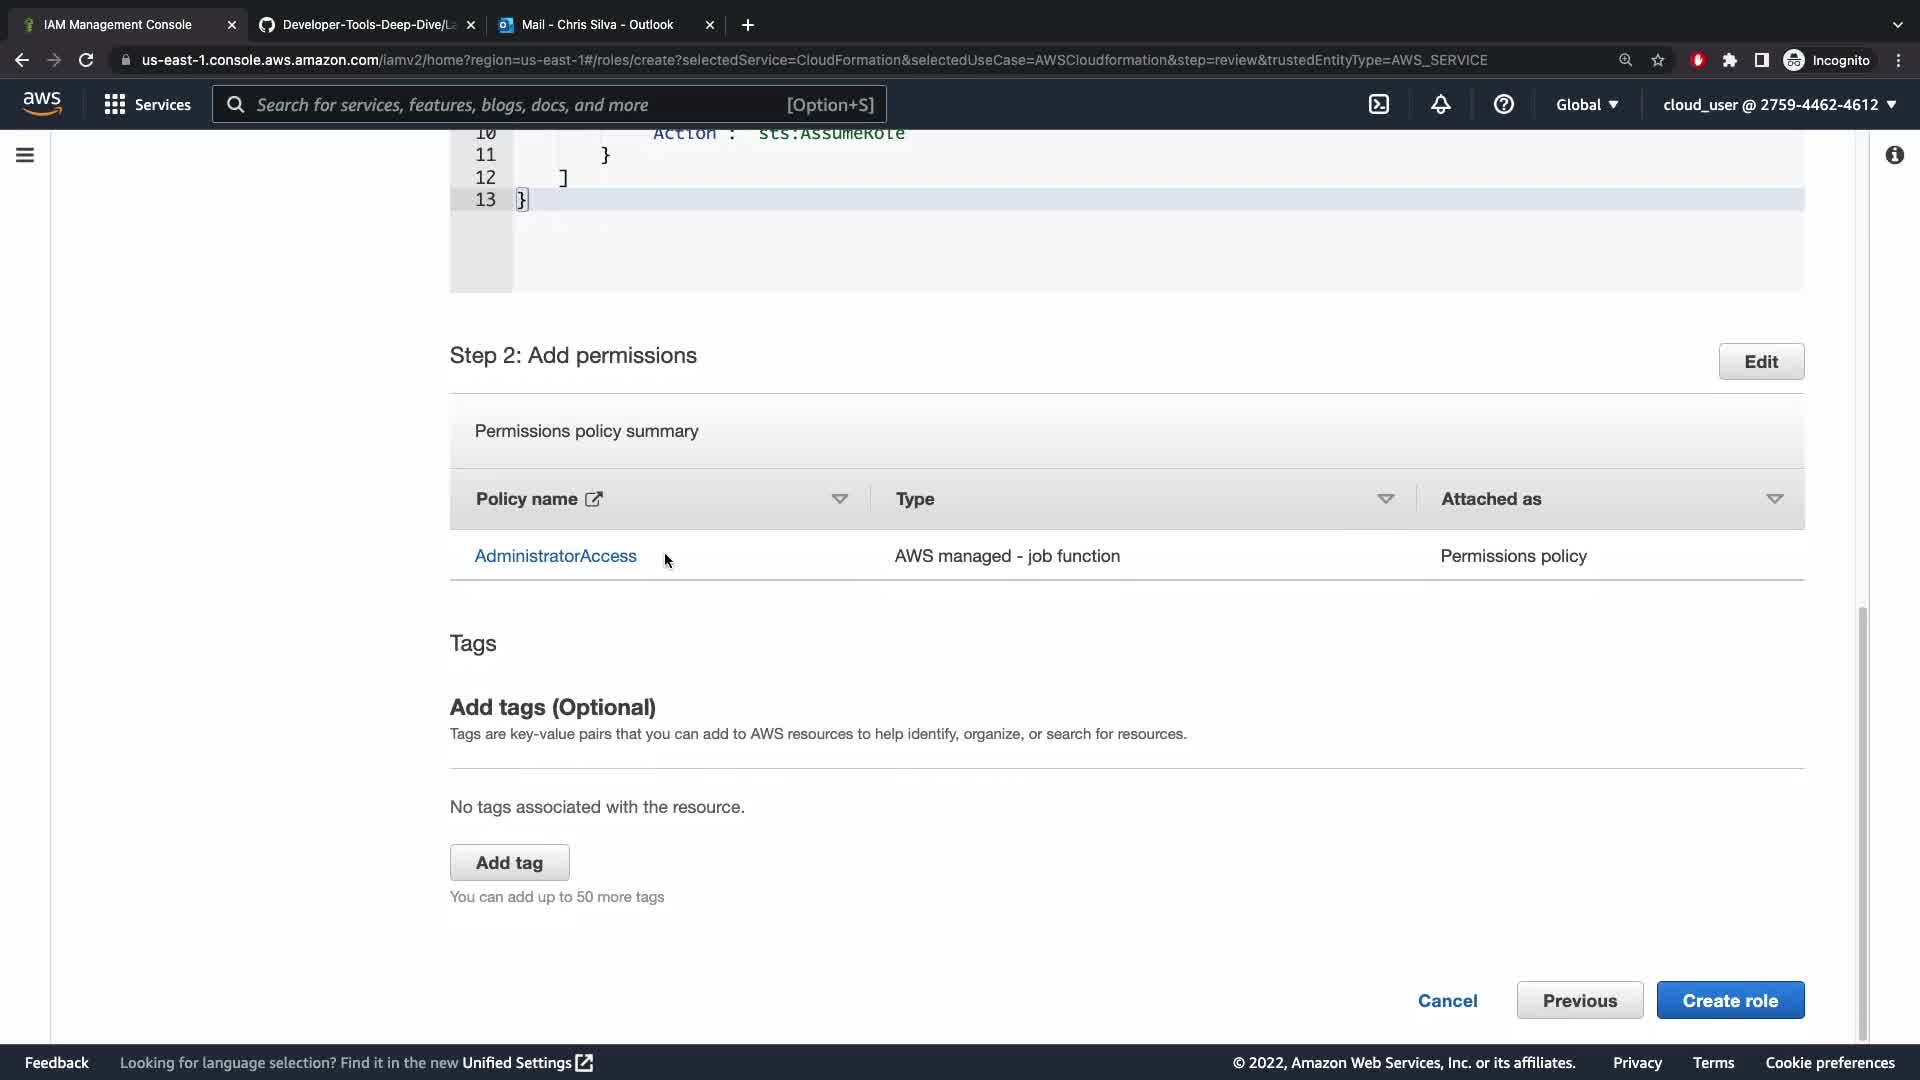Click the AWS logo home icon

coord(42,103)
